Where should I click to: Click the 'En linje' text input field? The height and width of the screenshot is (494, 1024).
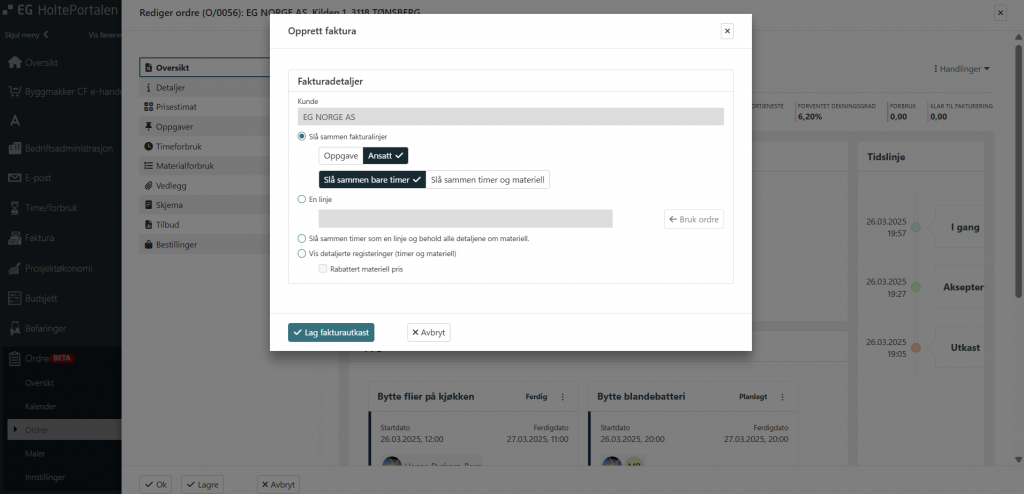(x=465, y=219)
